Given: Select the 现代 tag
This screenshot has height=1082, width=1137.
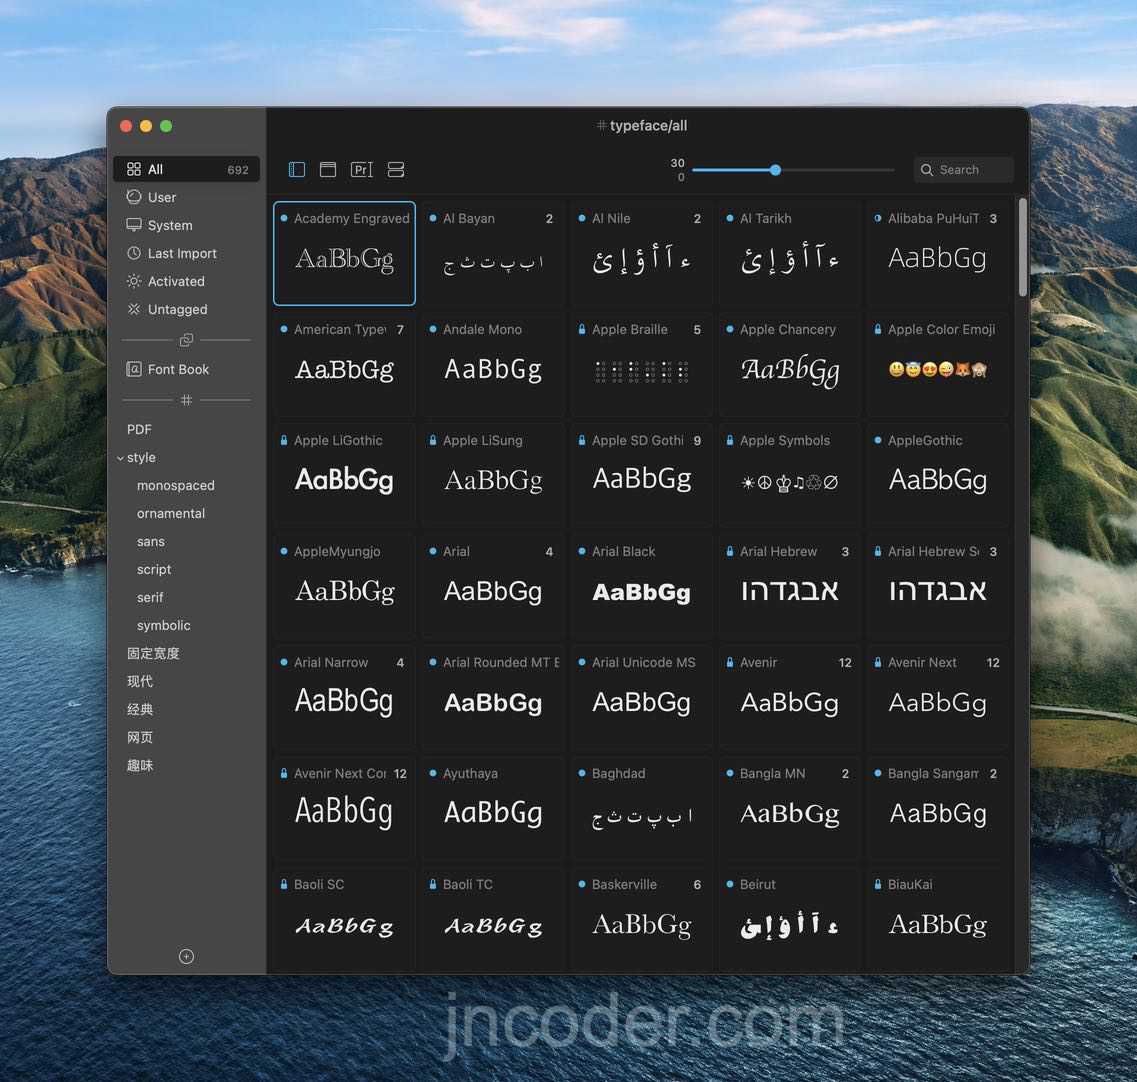Looking at the screenshot, I should pos(140,681).
